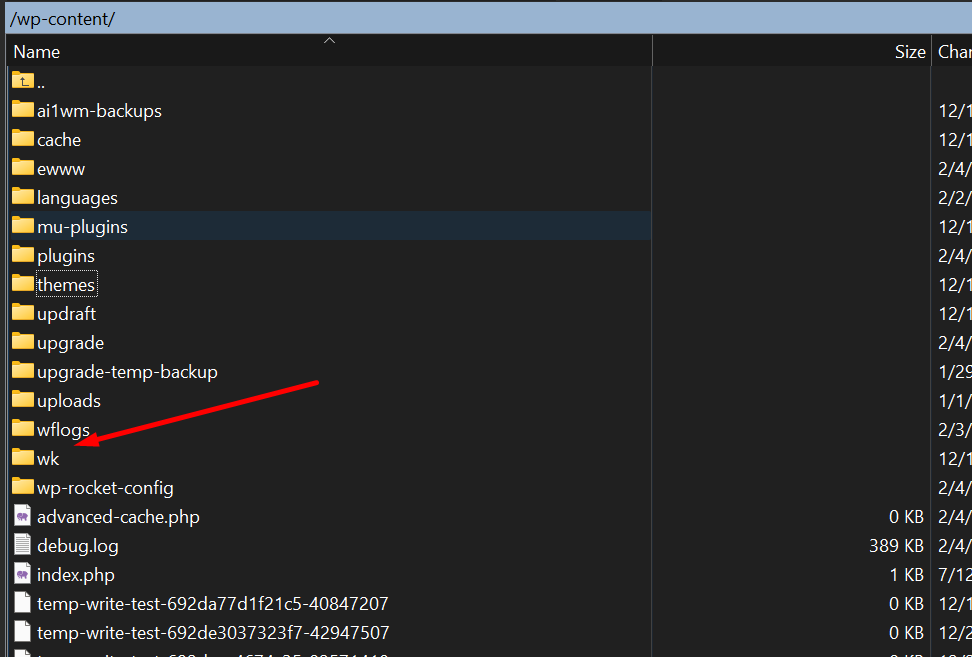Image resolution: width=972 pixels, height=657 pixels.
Task: Click the parent directory up-folder icon
Action: (x=23, y=81)
